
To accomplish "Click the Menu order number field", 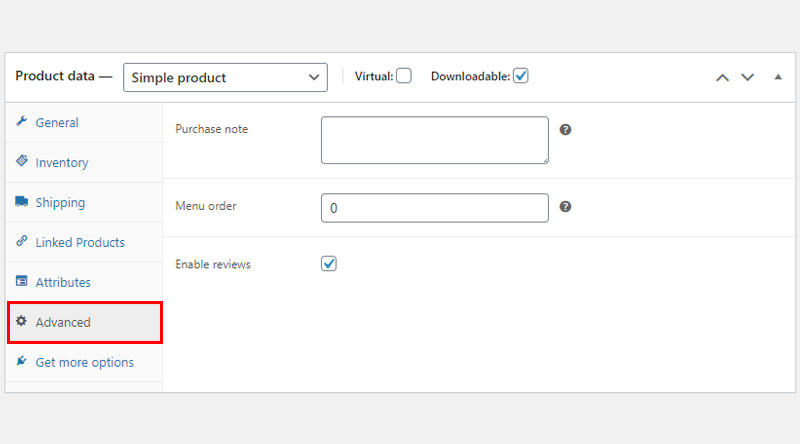I will 435,208.
